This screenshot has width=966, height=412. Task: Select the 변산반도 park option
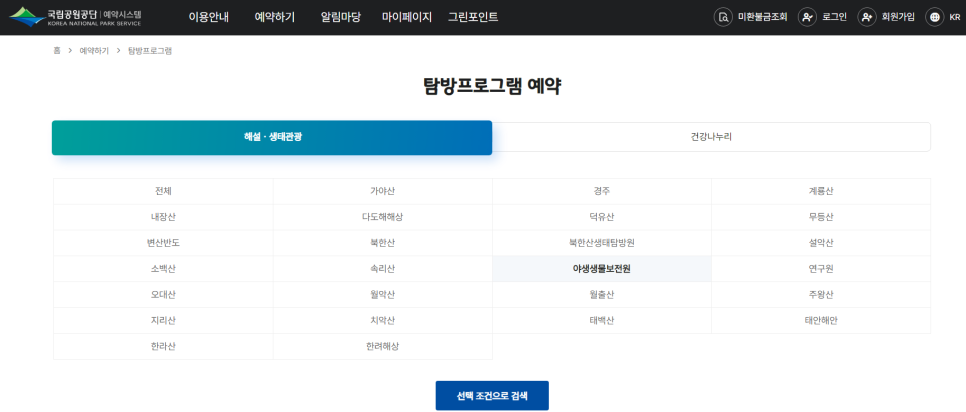(163, 243)
